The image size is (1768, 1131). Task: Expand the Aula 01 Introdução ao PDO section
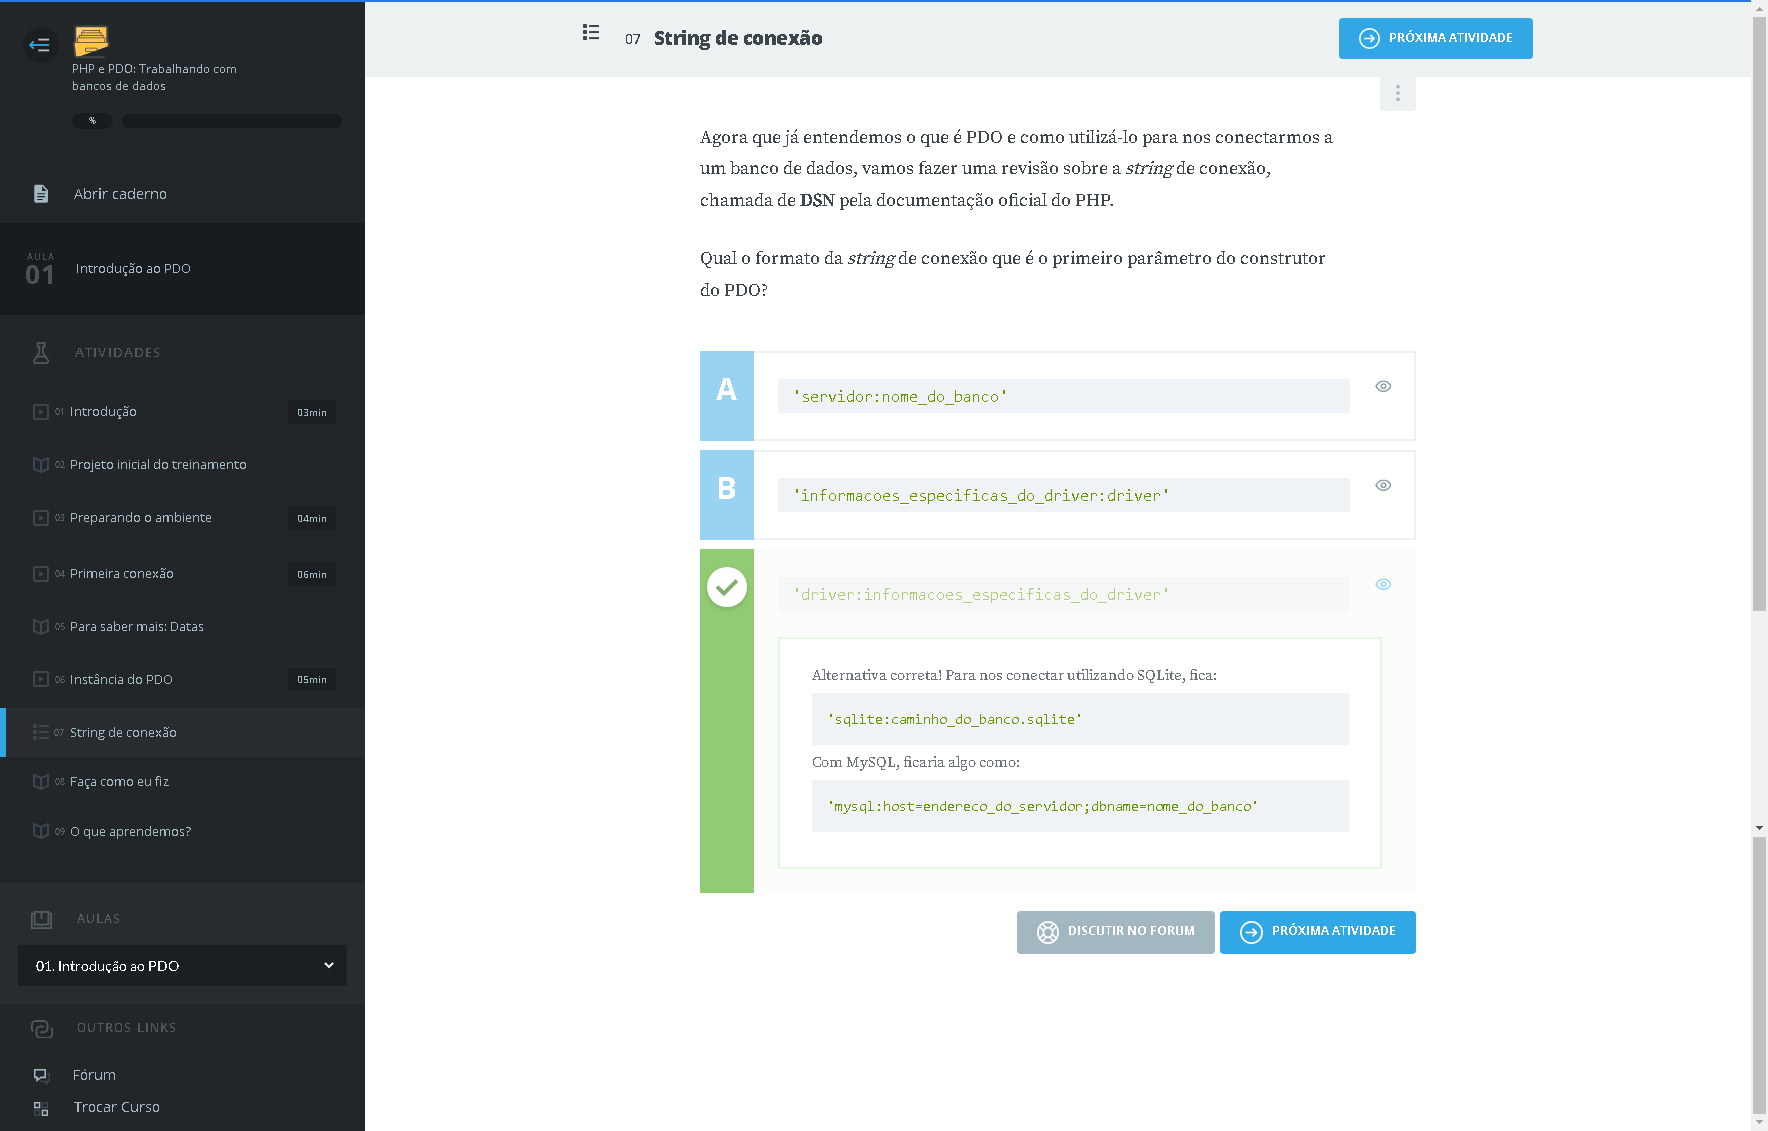coord(182,269)
